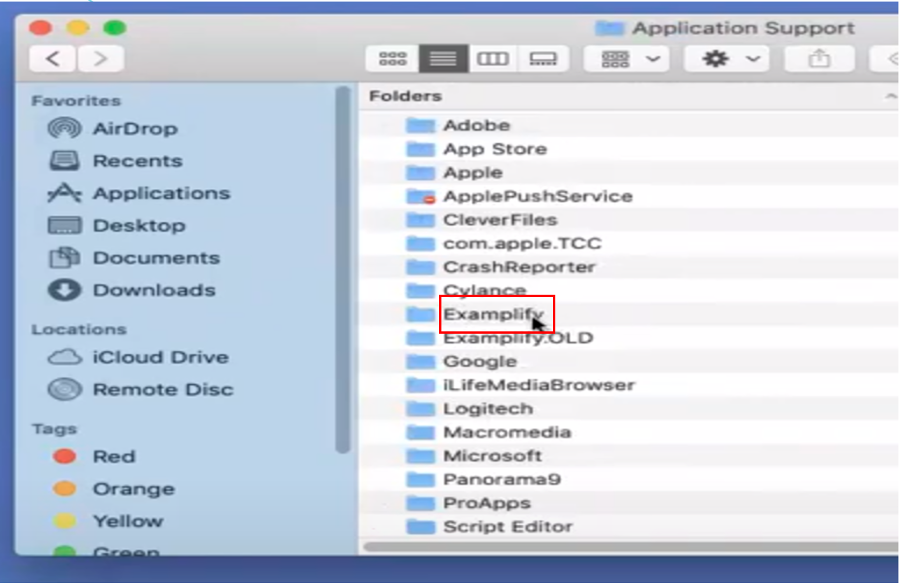Select the Macromedia folder
This screenshot has height=583, width=899.
(488, 432)
